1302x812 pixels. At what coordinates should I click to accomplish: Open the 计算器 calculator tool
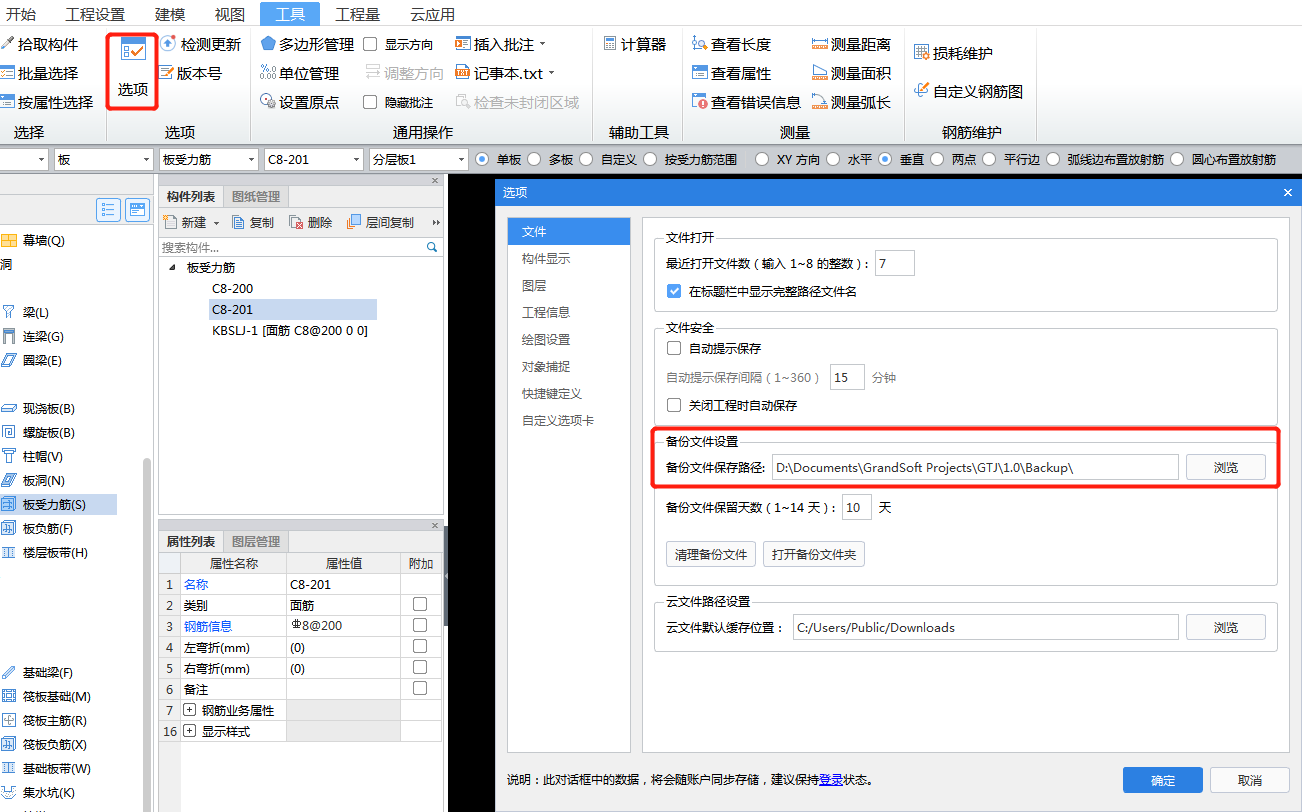coord(634,44)
